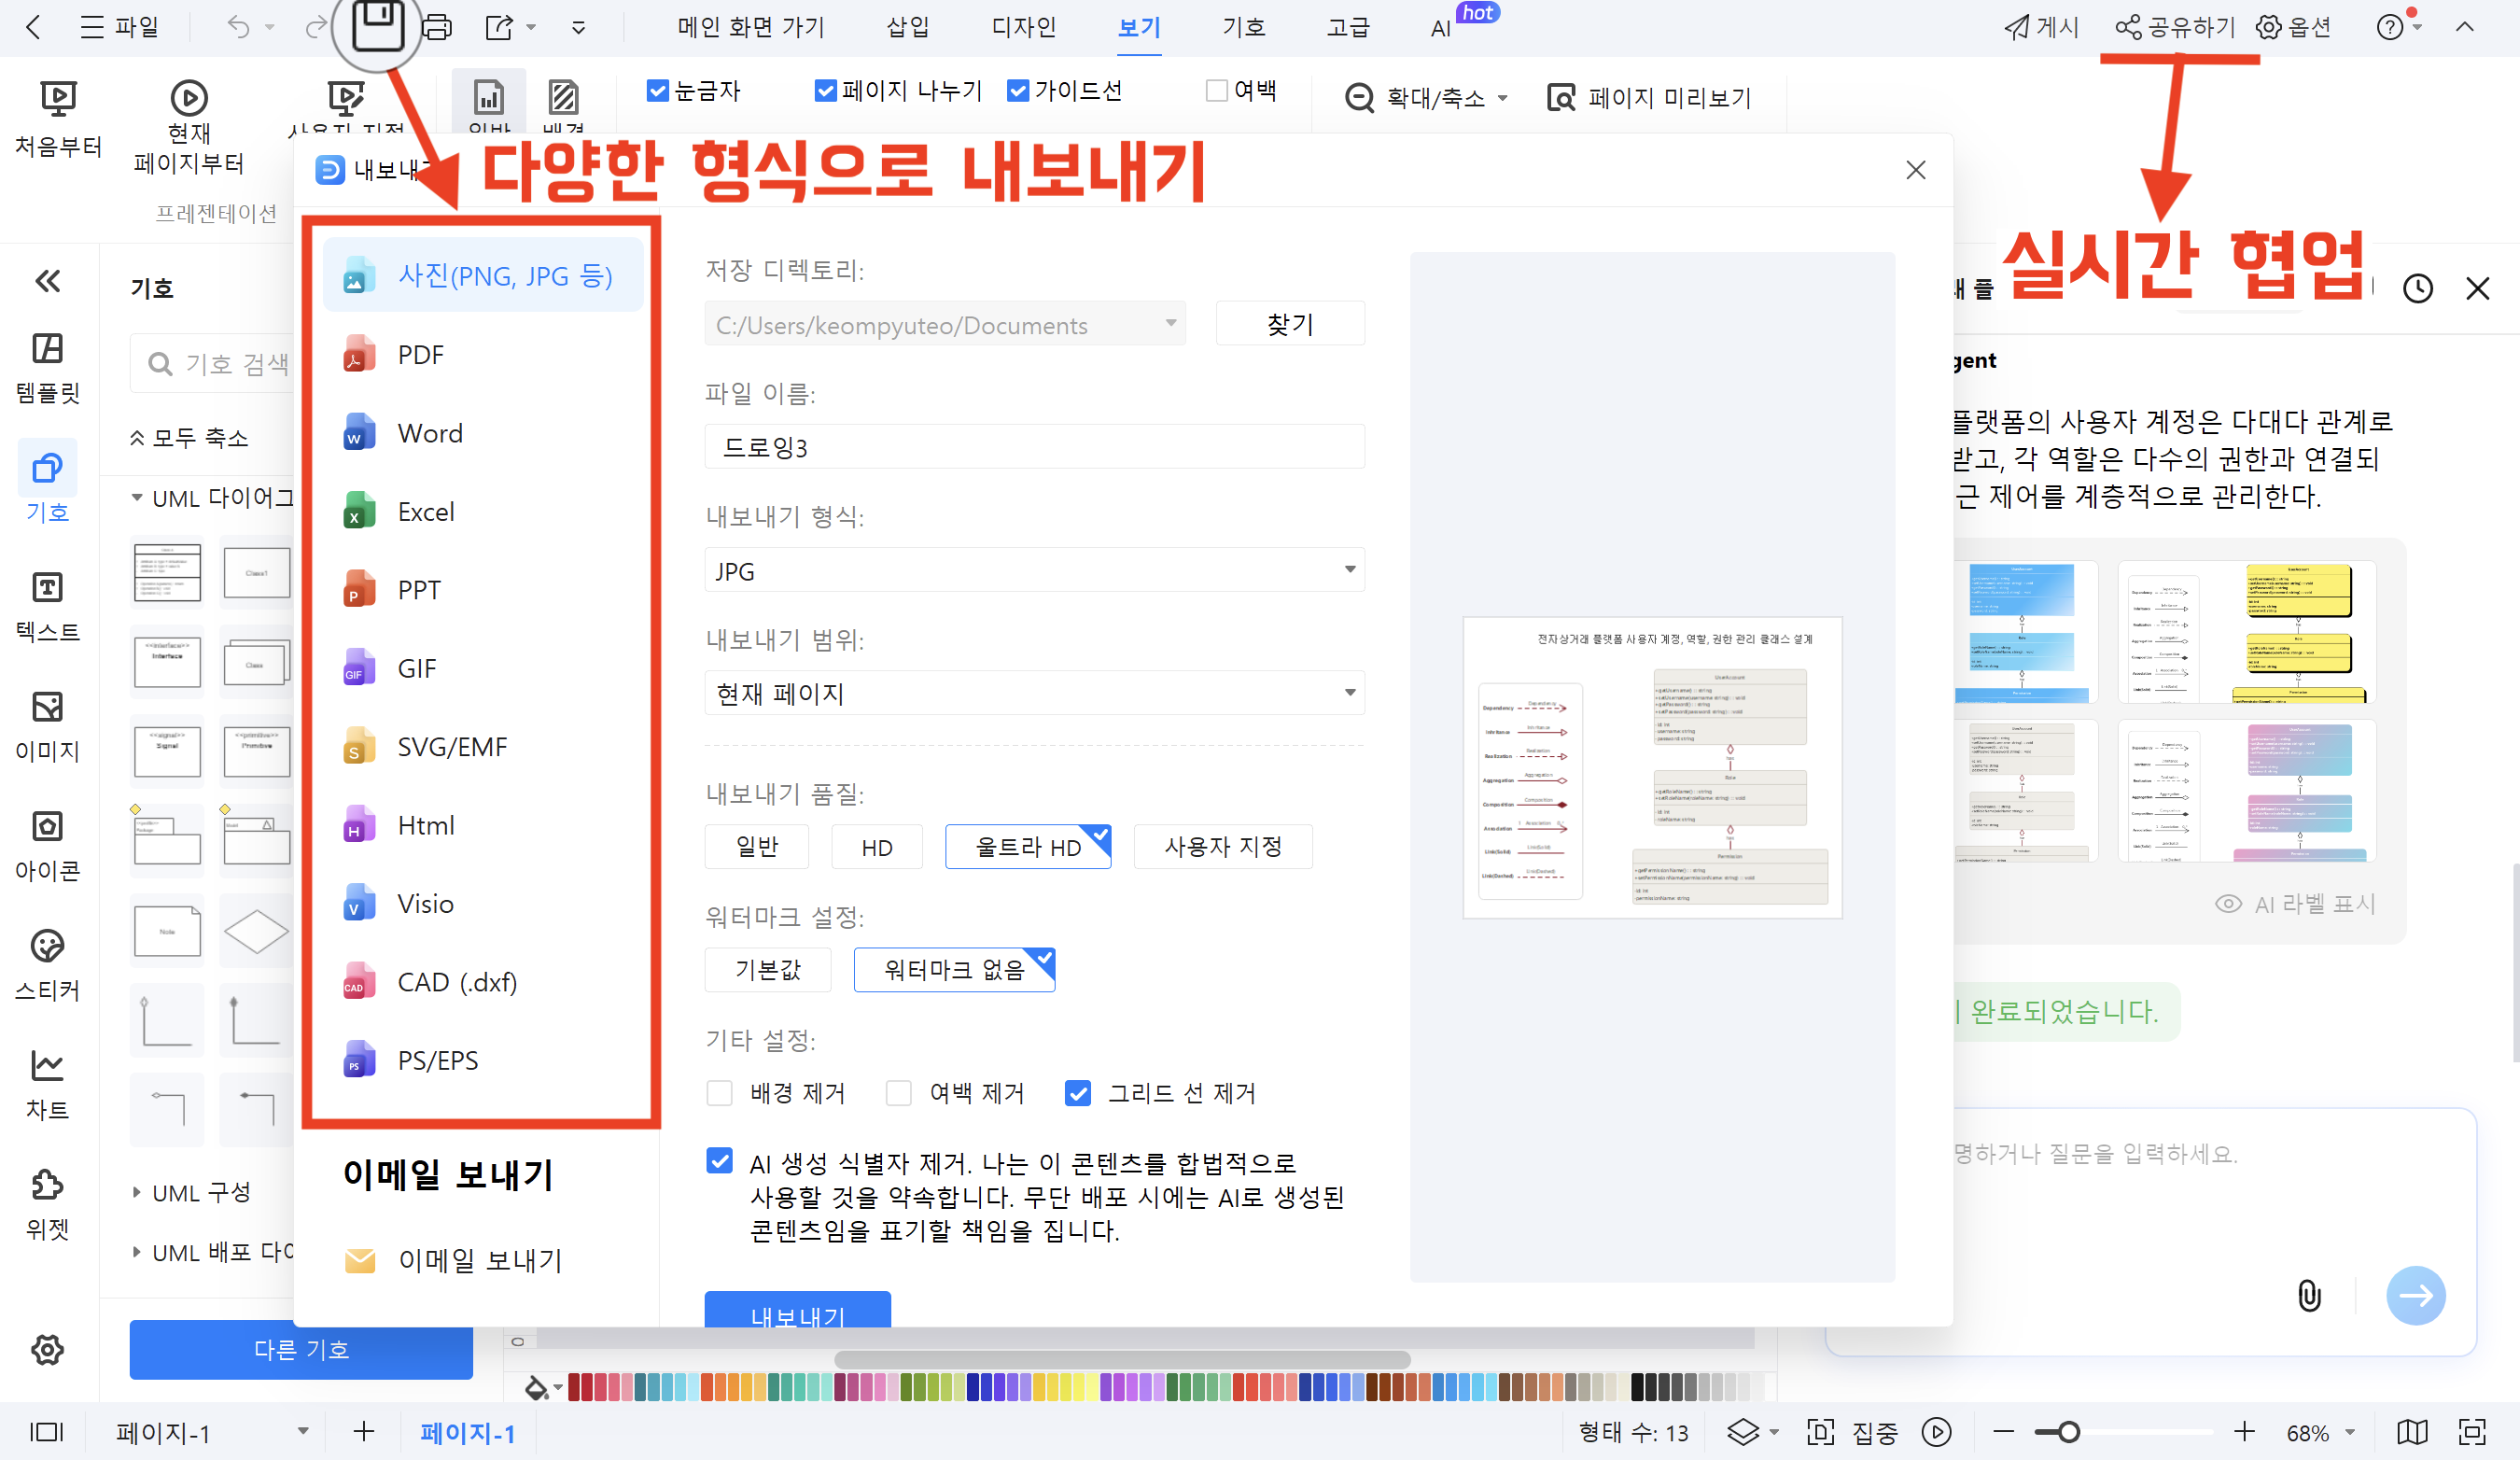The height and width of the screenshot is (1460, 2520).
Task: Select PDF export format
Action: click(420, 355)
